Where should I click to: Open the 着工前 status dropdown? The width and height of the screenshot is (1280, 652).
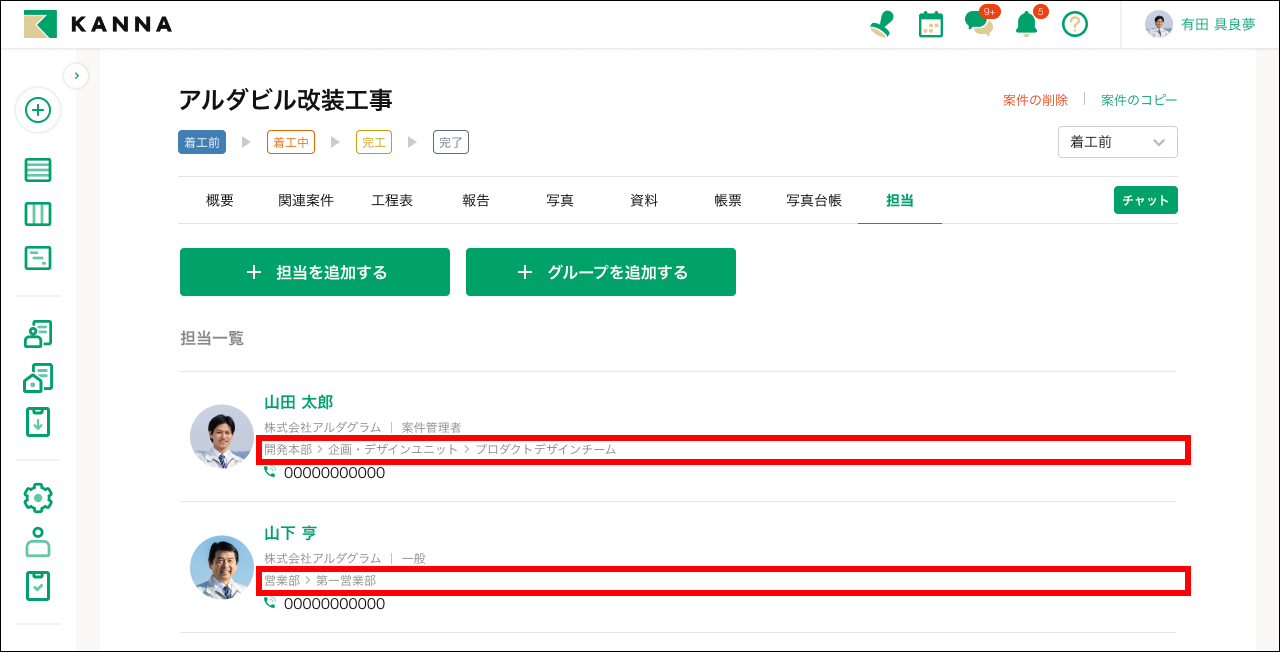(x=1117, y=142)
